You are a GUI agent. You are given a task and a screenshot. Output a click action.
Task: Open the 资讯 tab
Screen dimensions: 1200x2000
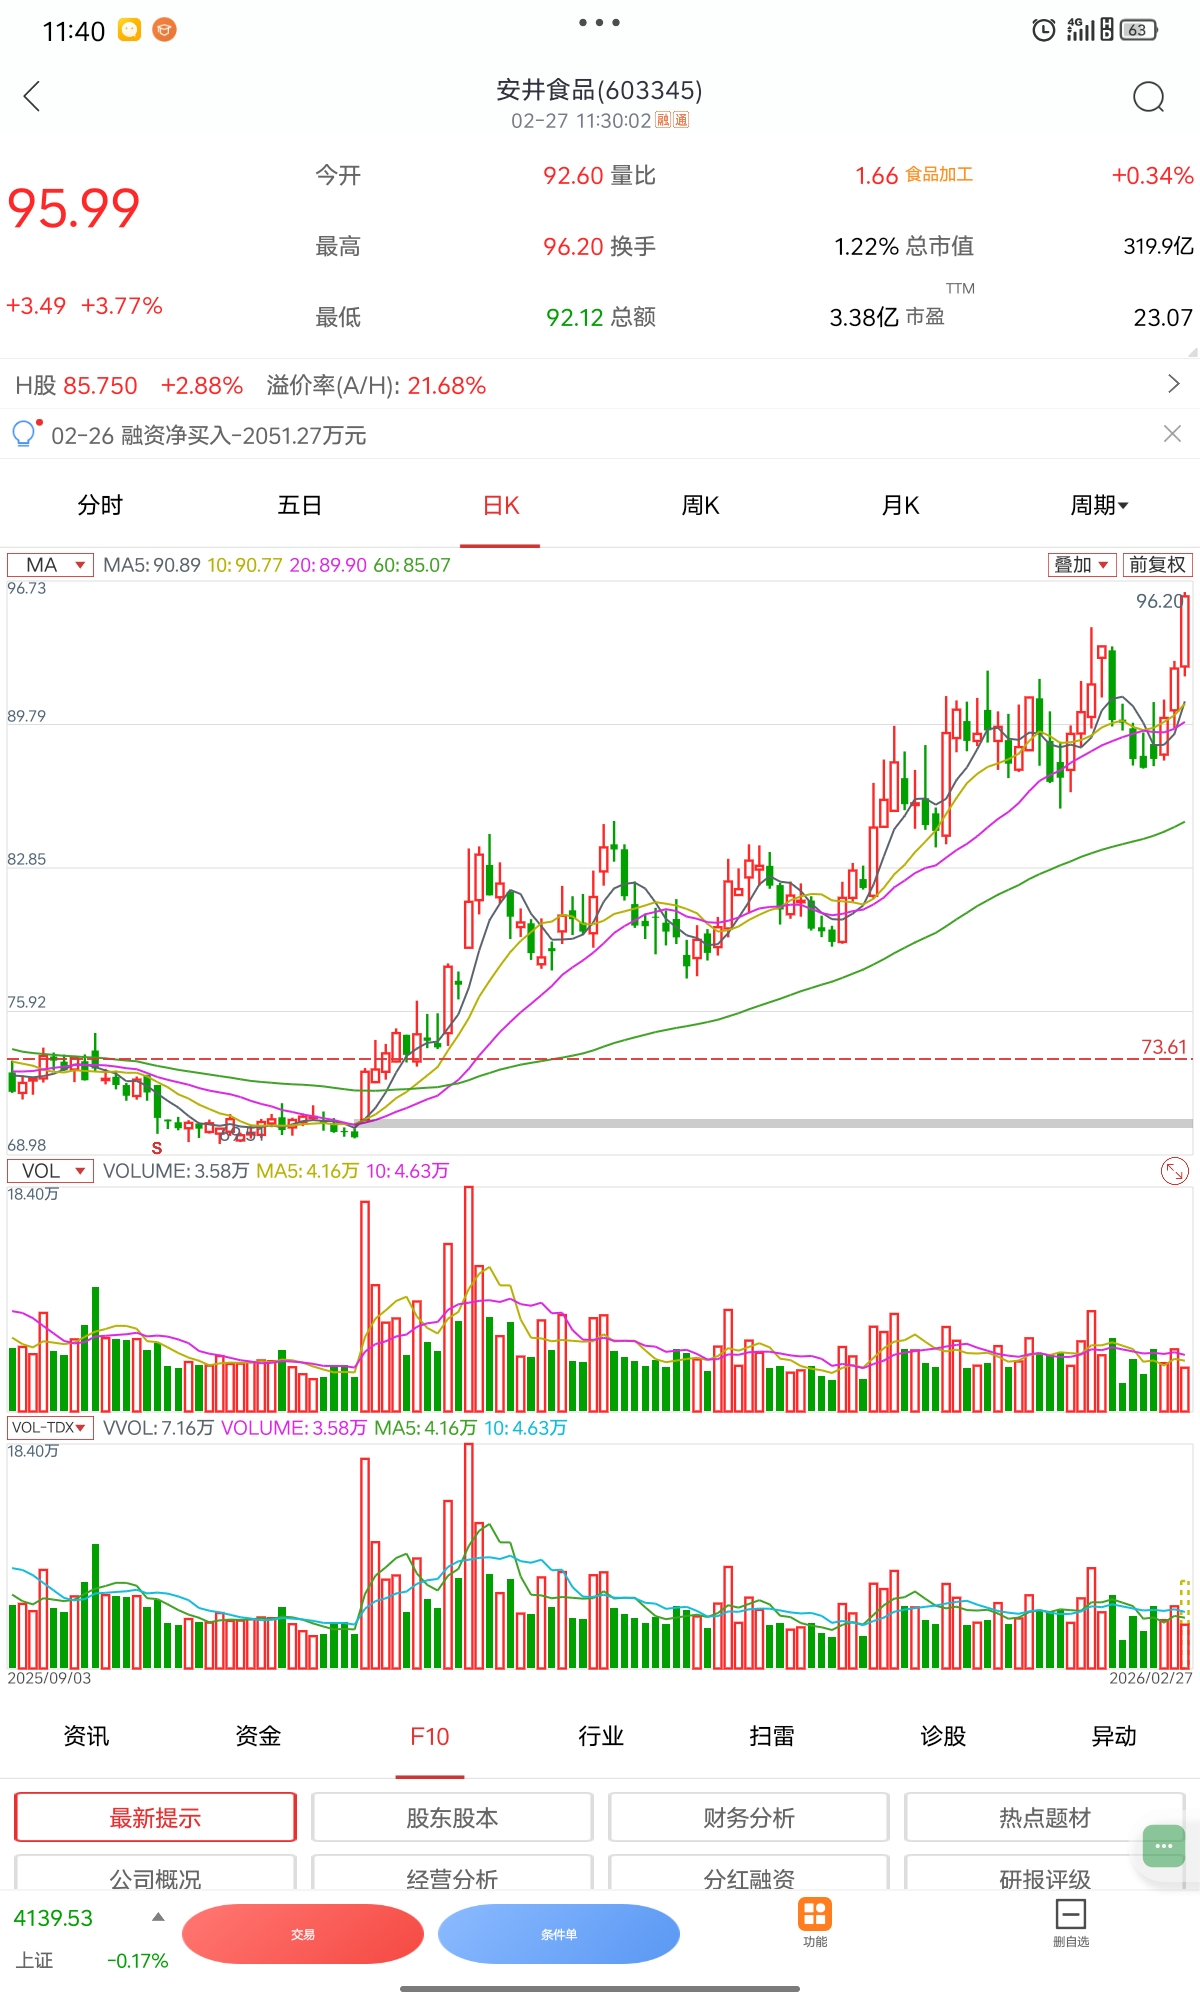[x=86, y=1737]
